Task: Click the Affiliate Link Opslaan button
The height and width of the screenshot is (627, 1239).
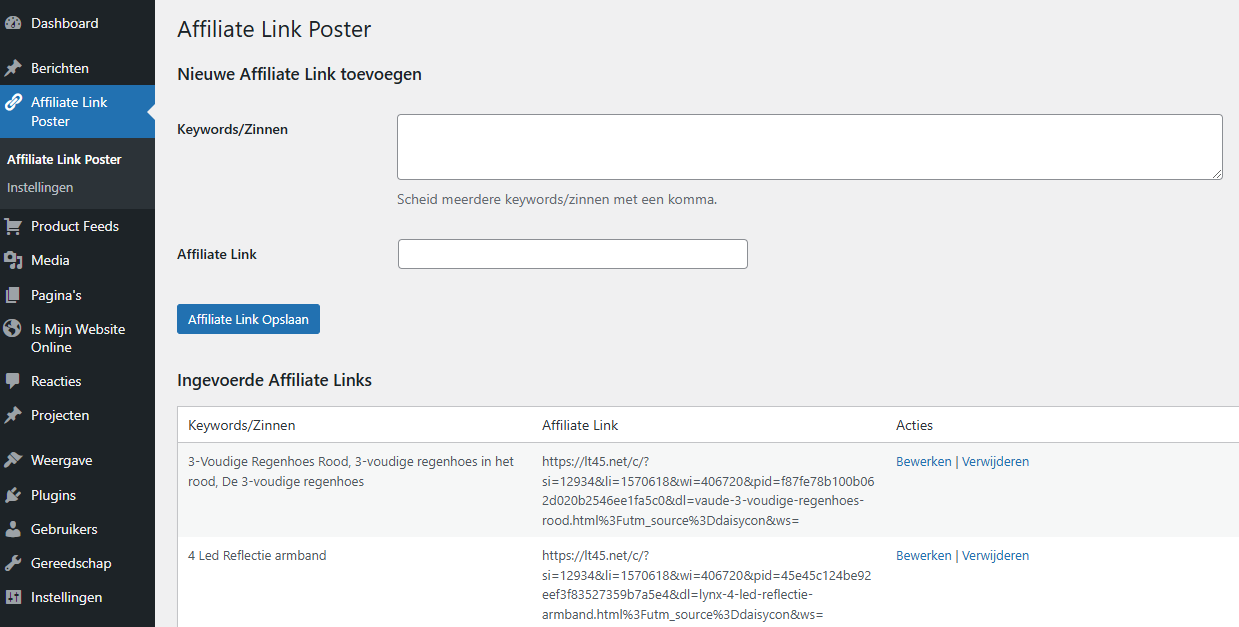Action: click(248, 319)
